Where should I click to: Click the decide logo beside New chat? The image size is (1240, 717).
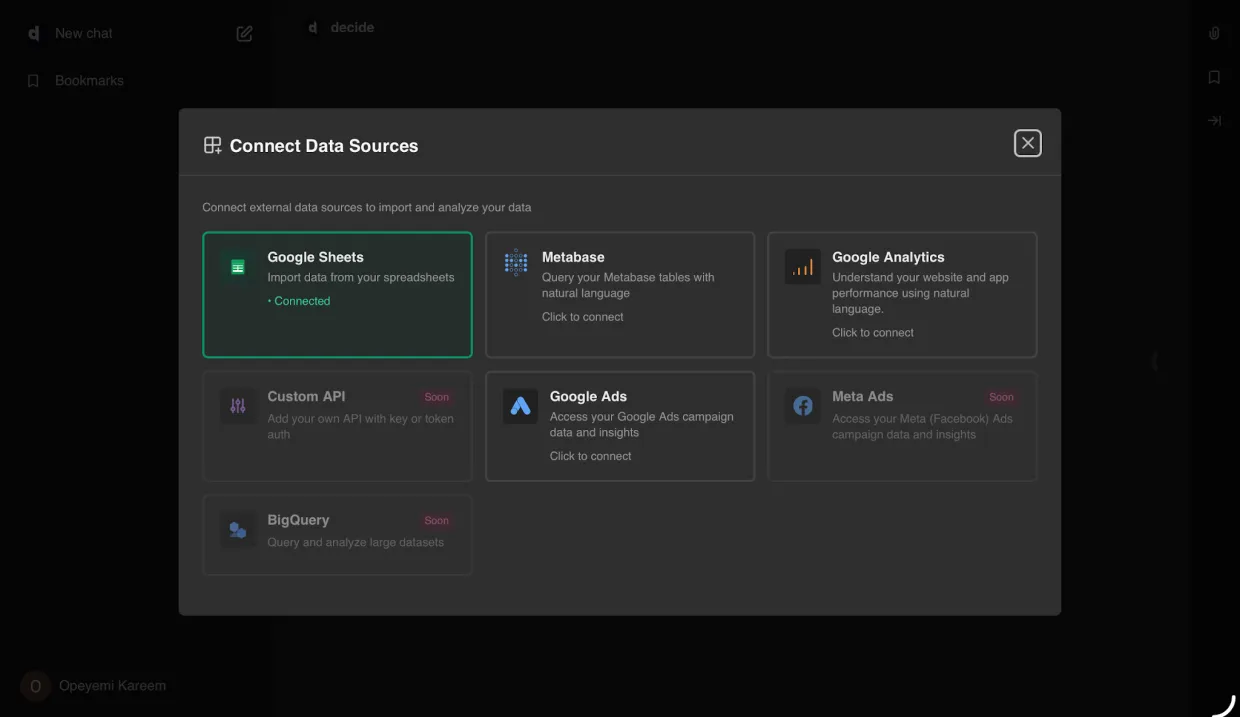point(33,33)
